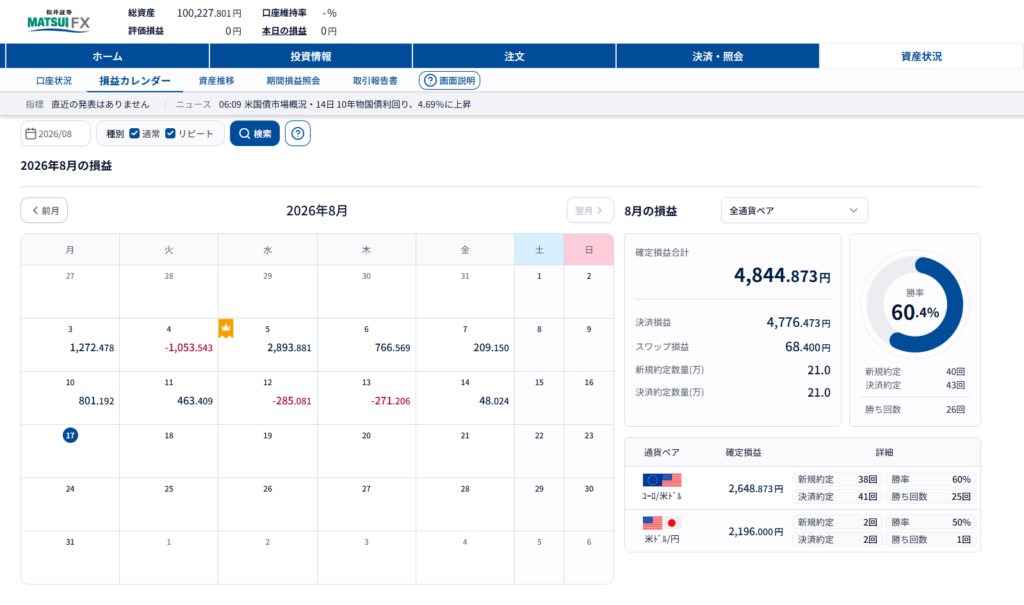Viewport: 1024px width, 605px height.
Task: Open the ホーム tab
Action: click(107, 56)
